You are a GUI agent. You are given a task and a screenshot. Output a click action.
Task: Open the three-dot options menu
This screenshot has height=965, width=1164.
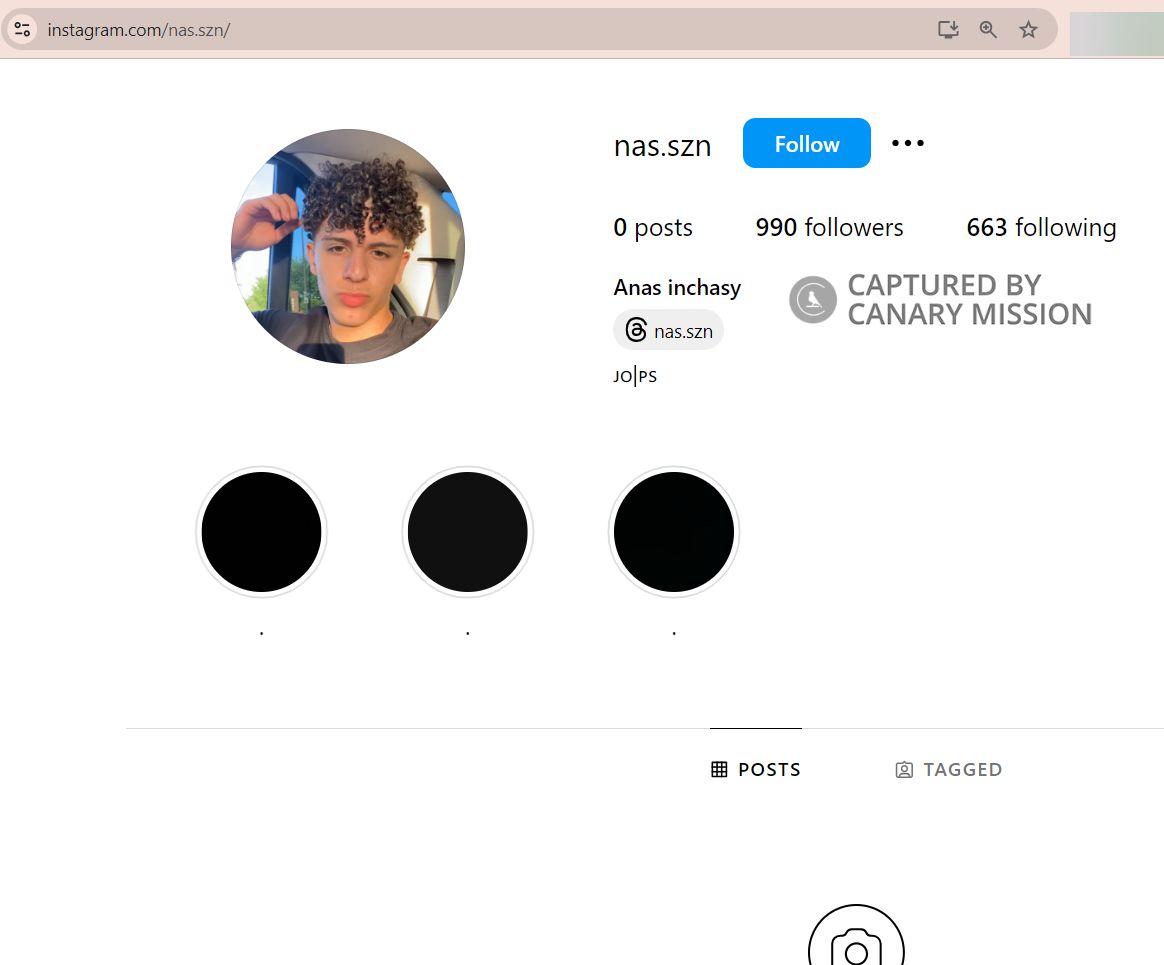[x=908, y=143]
